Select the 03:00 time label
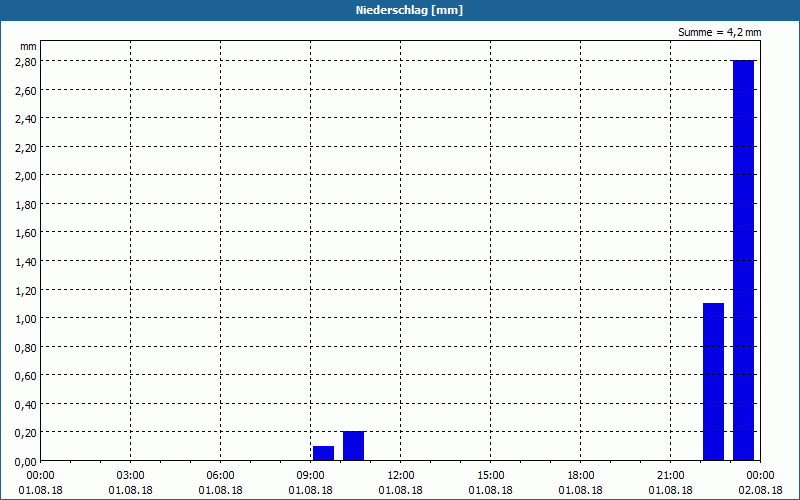The image size is (800, 500). click(131, 476)
